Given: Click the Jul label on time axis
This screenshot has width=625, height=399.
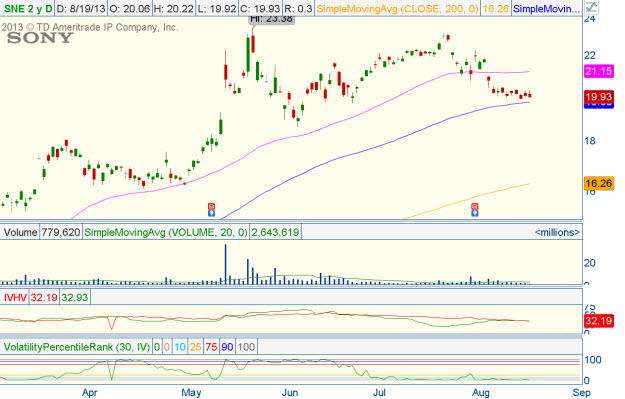Looking at the screenshot, I should tap(379, 393).
